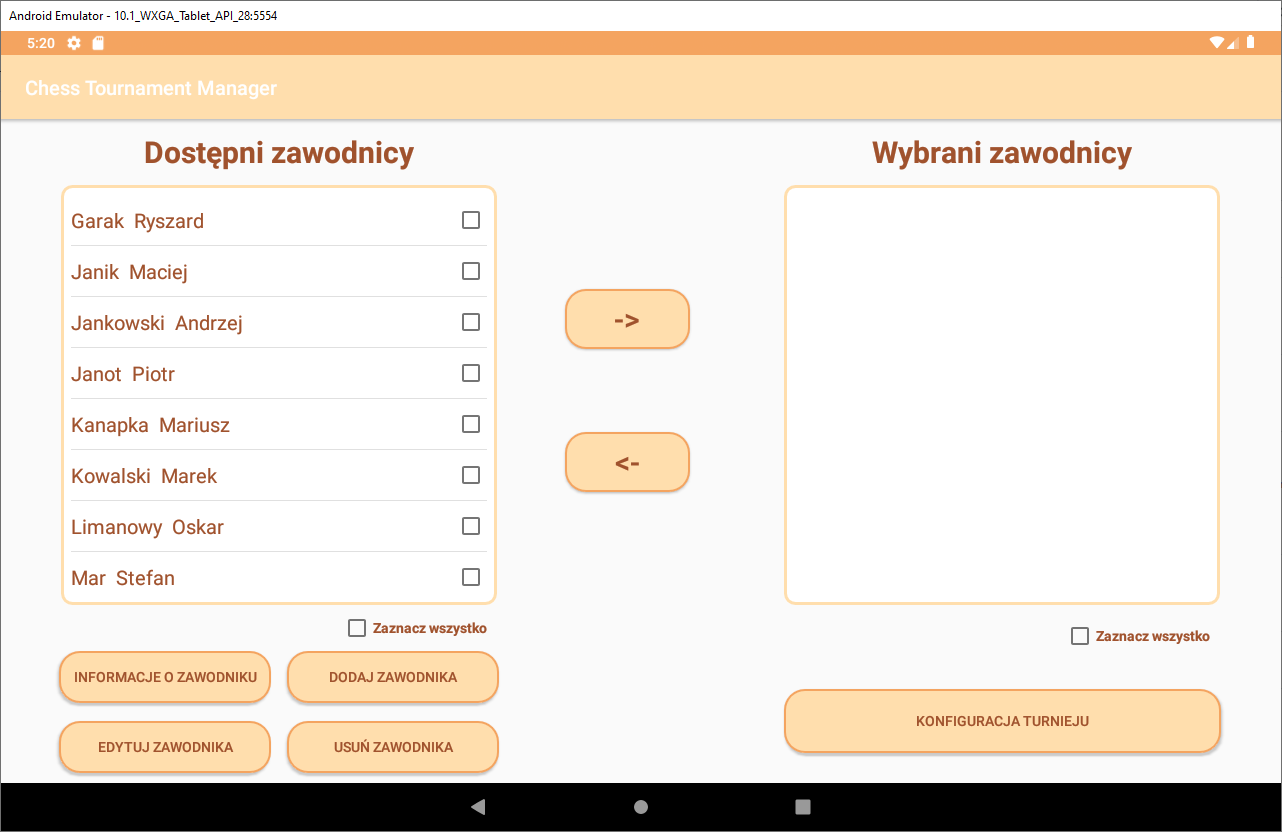Tick the checkbox for Janot Piotr
The image size is (1282, 832).
471,373
